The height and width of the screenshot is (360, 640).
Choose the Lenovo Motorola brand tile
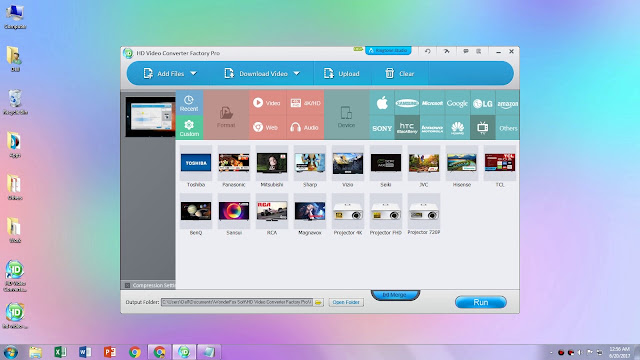tap(432, 129)
